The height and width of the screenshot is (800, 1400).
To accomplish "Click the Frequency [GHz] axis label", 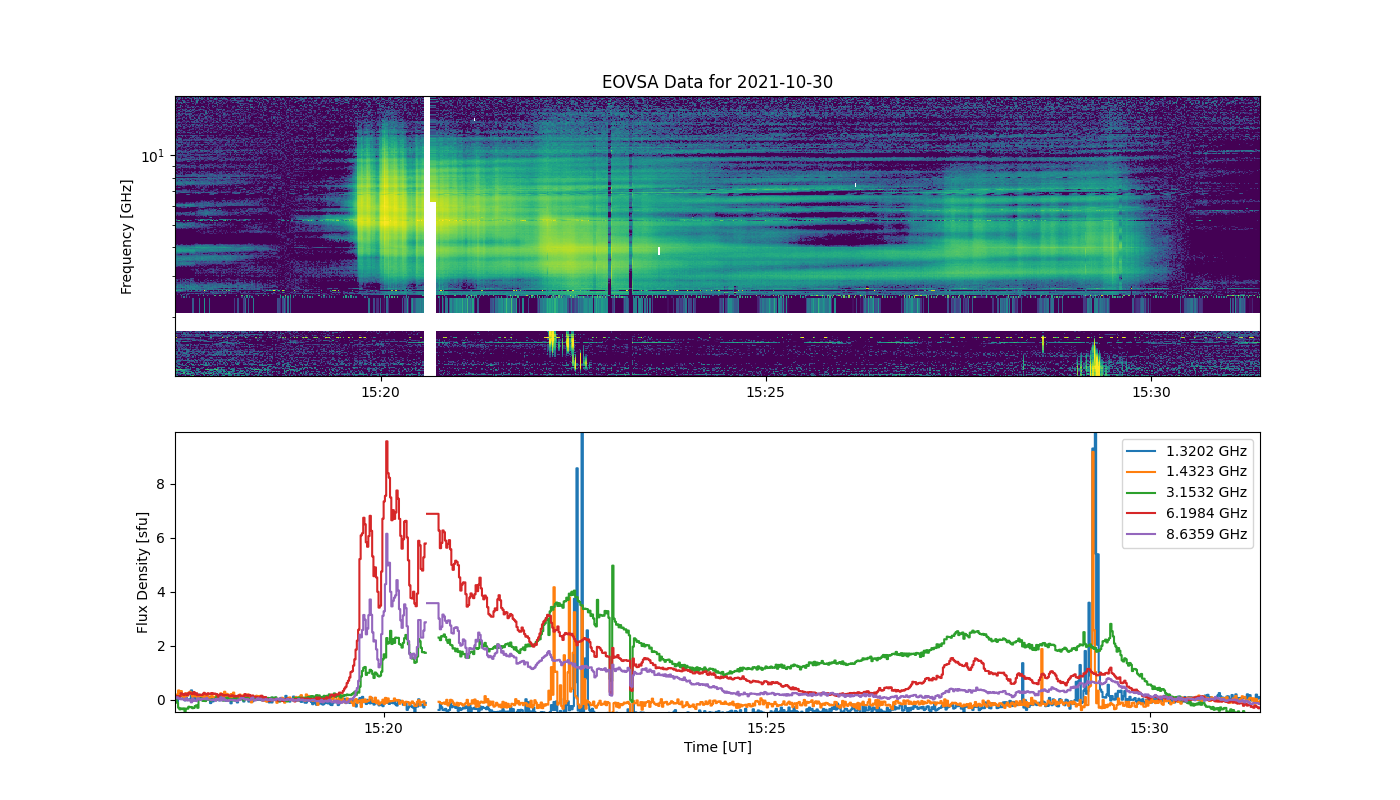I will 127,237.
